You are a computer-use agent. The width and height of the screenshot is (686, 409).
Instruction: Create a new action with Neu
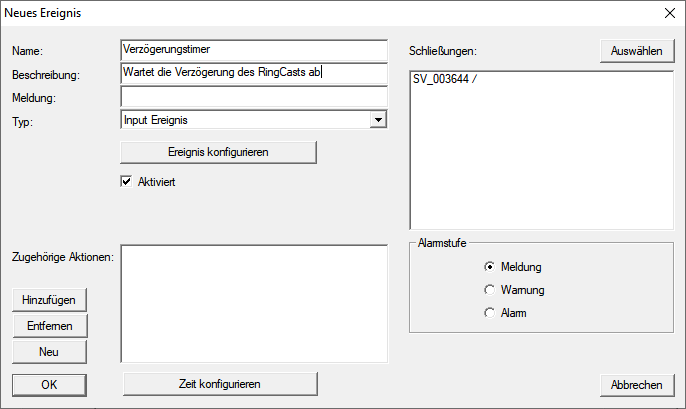pos(49,352)
